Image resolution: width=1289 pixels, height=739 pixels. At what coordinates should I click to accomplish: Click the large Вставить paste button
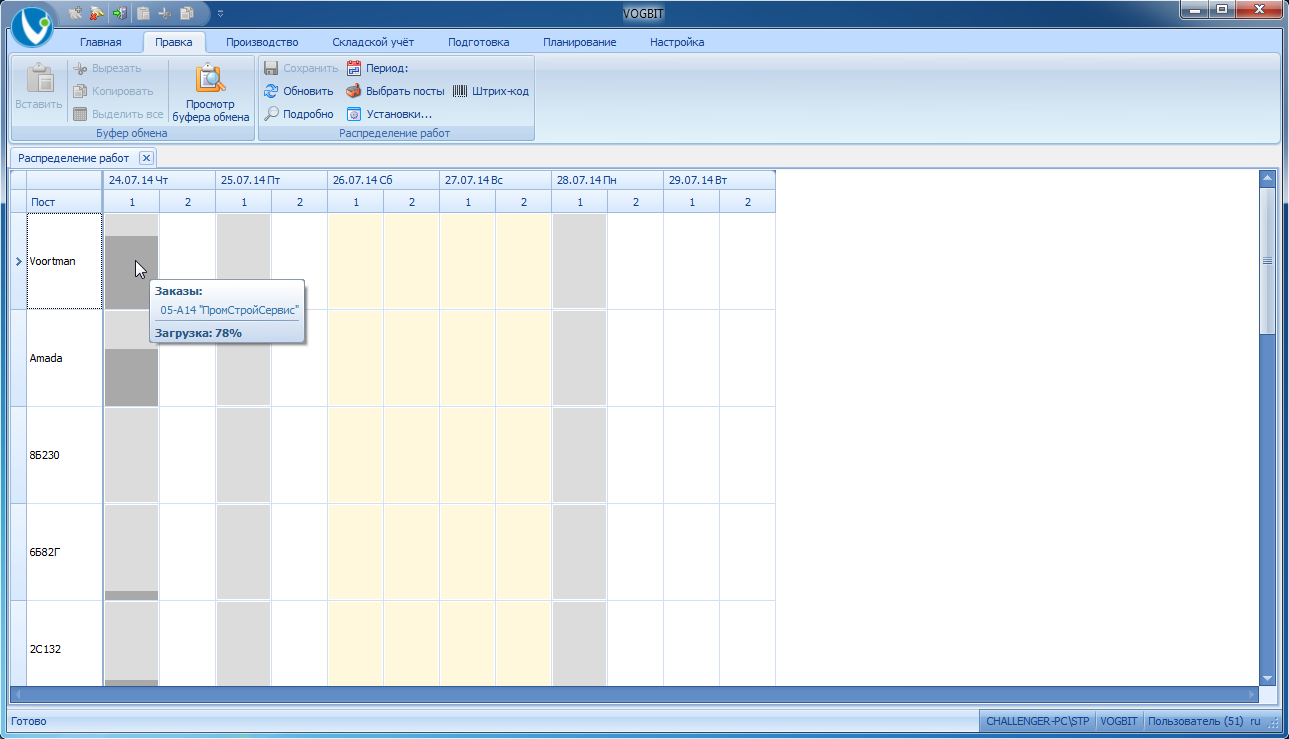pyautogui.click(x=39, y=87)
